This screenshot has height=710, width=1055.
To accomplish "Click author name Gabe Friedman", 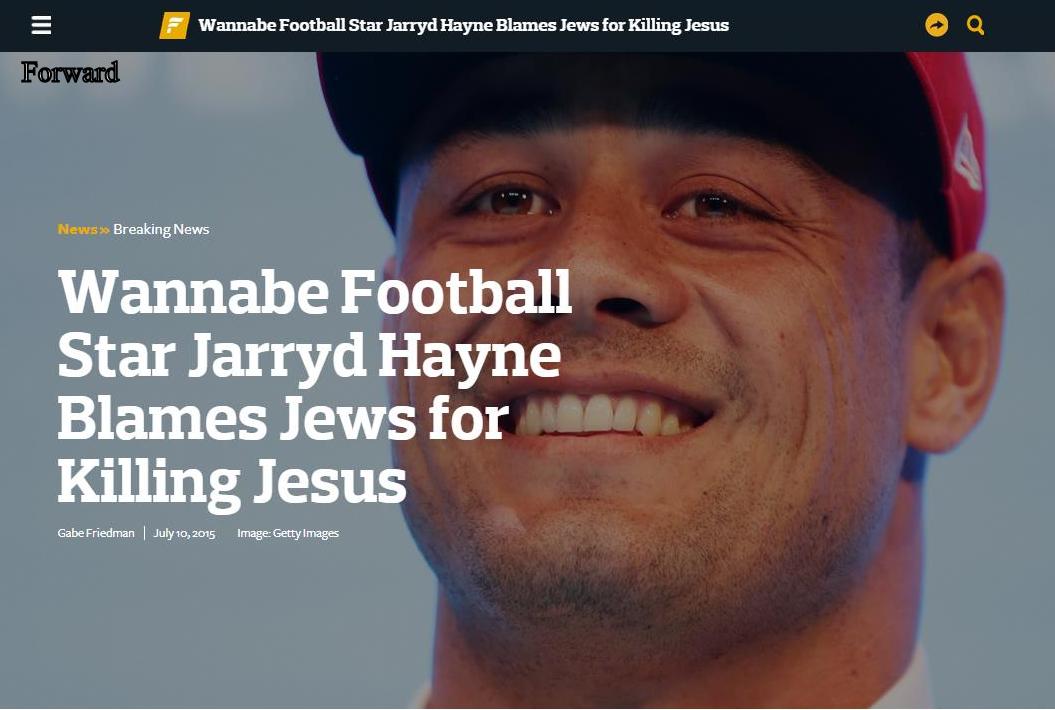I will 96,533.
